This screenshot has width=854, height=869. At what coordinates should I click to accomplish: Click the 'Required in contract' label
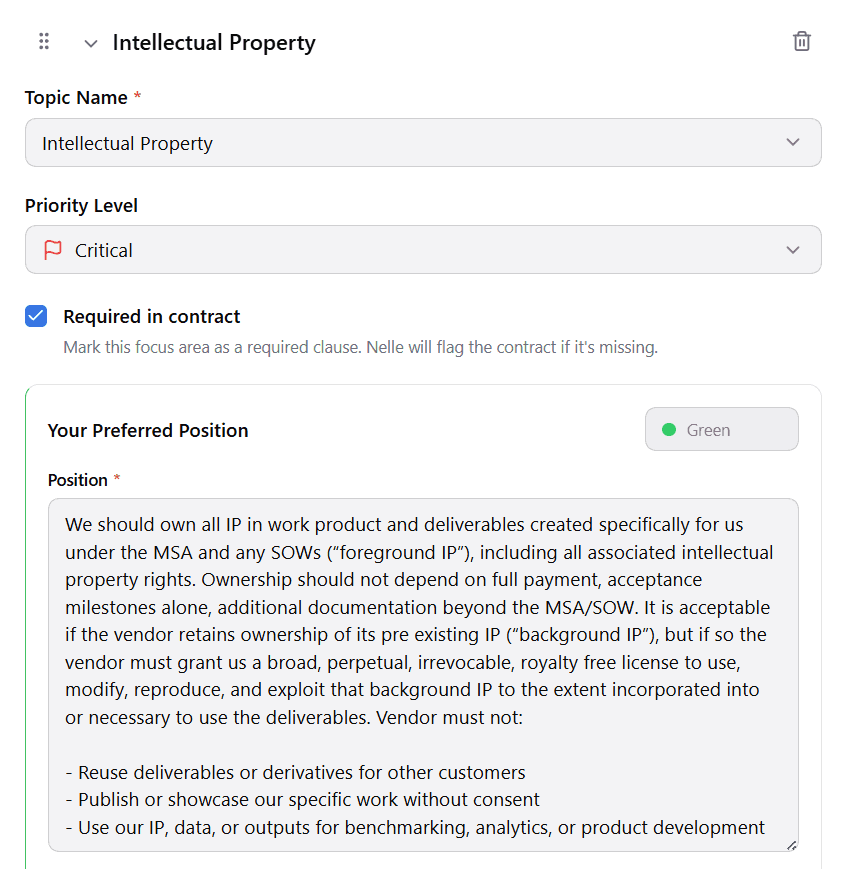[x=151, y=316]
